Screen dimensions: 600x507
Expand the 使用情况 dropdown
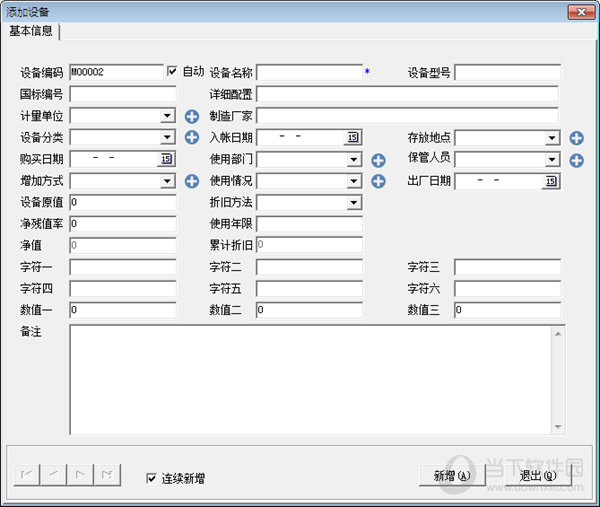[x=354, y=181]
